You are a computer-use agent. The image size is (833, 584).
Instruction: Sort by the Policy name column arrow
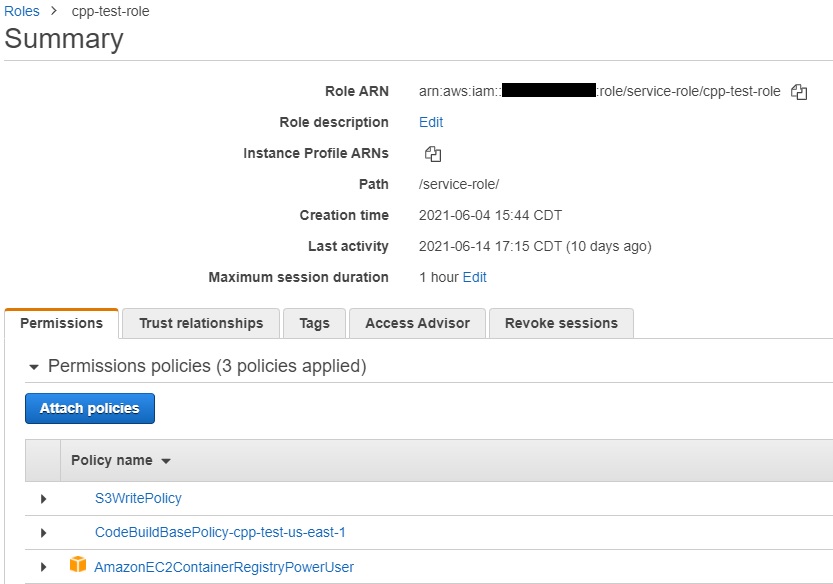[166, 461]
